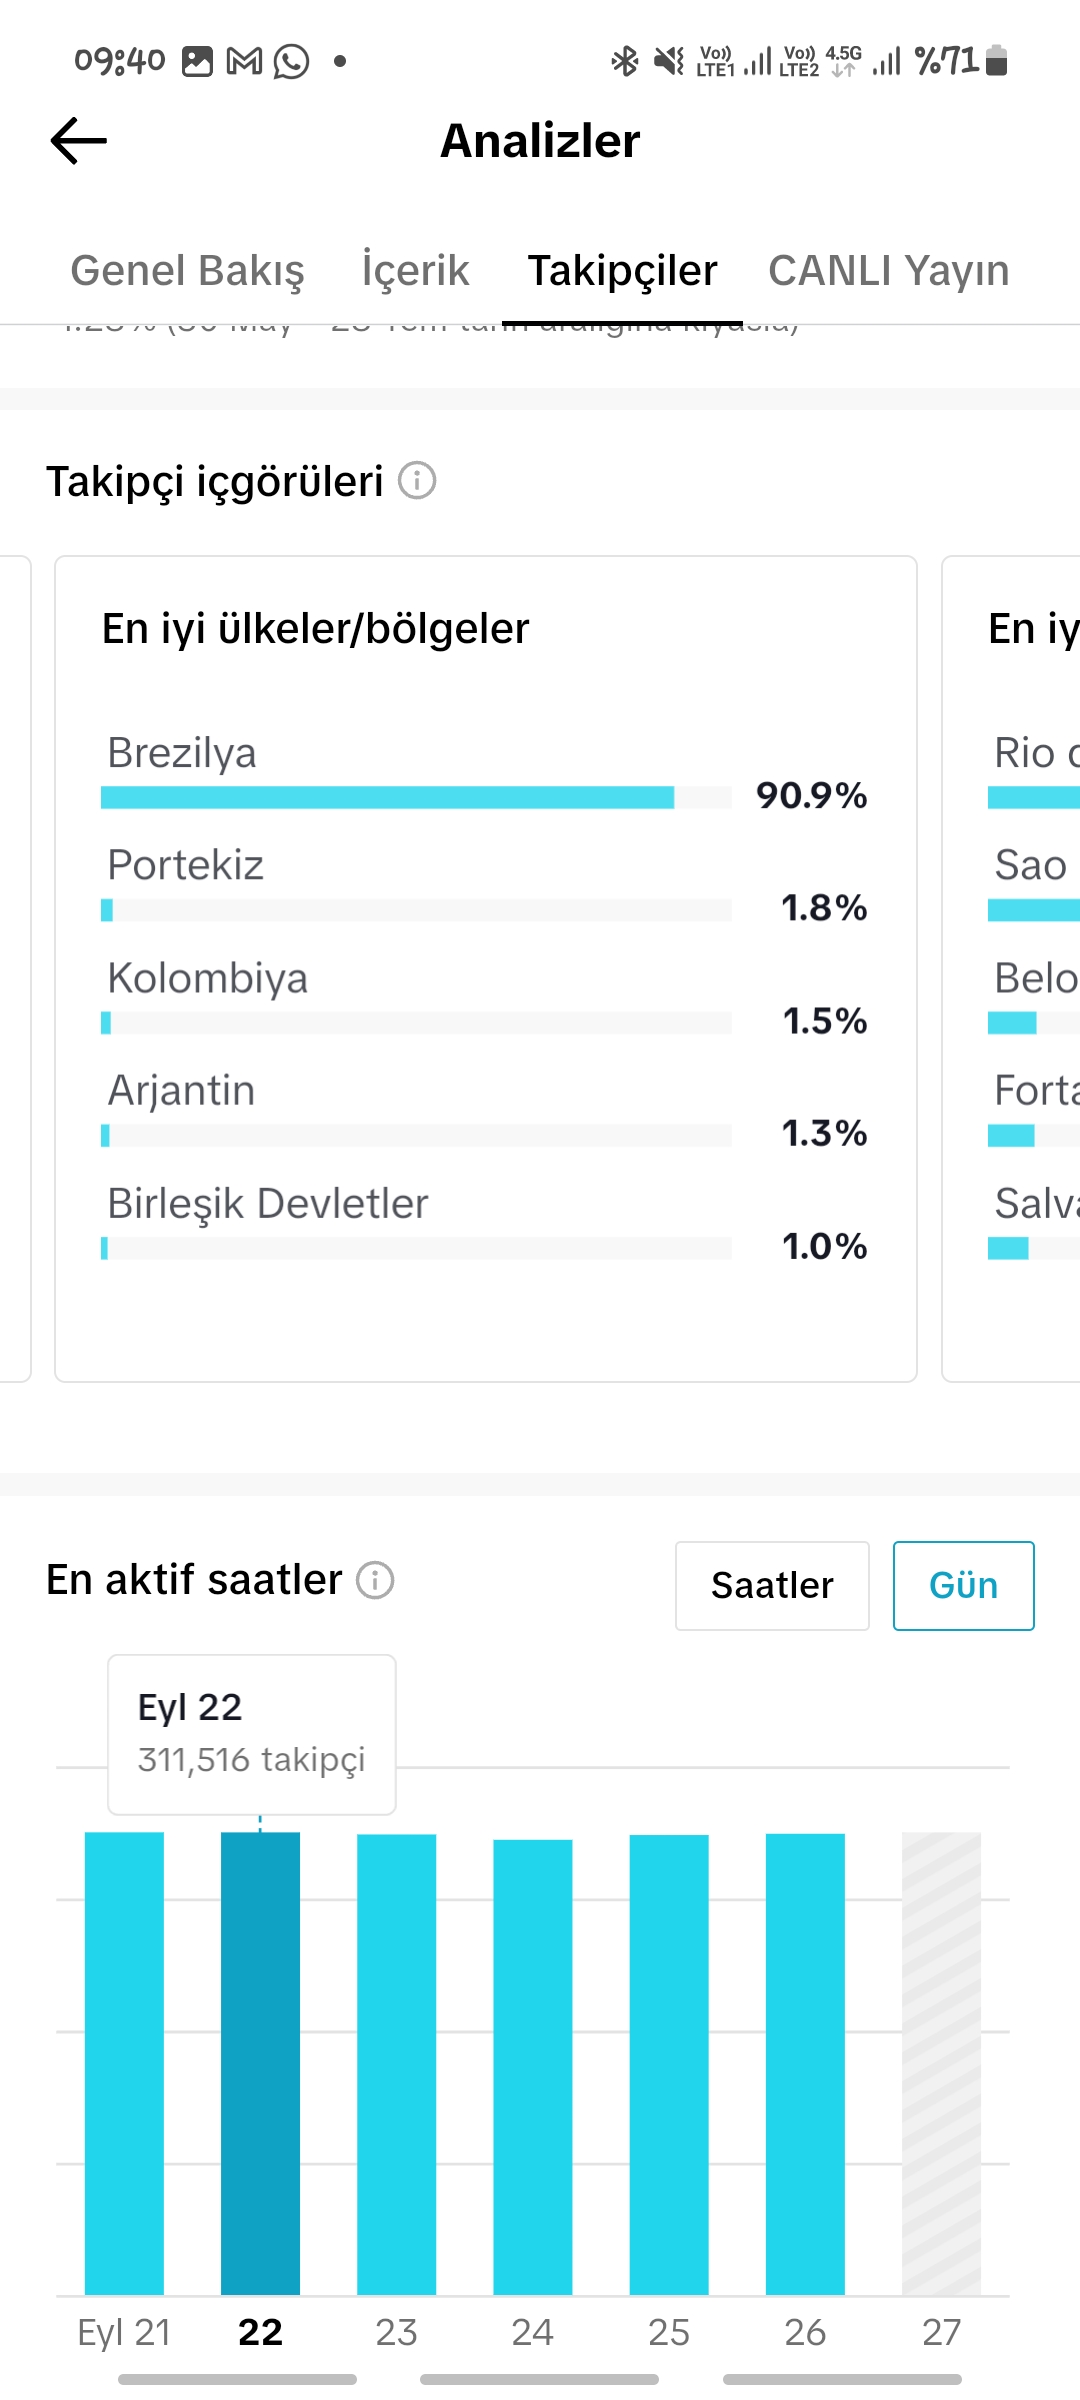Screen dimensions: 1080x2400
Task: Switch chart to Saatler view
Action: 772,1586
